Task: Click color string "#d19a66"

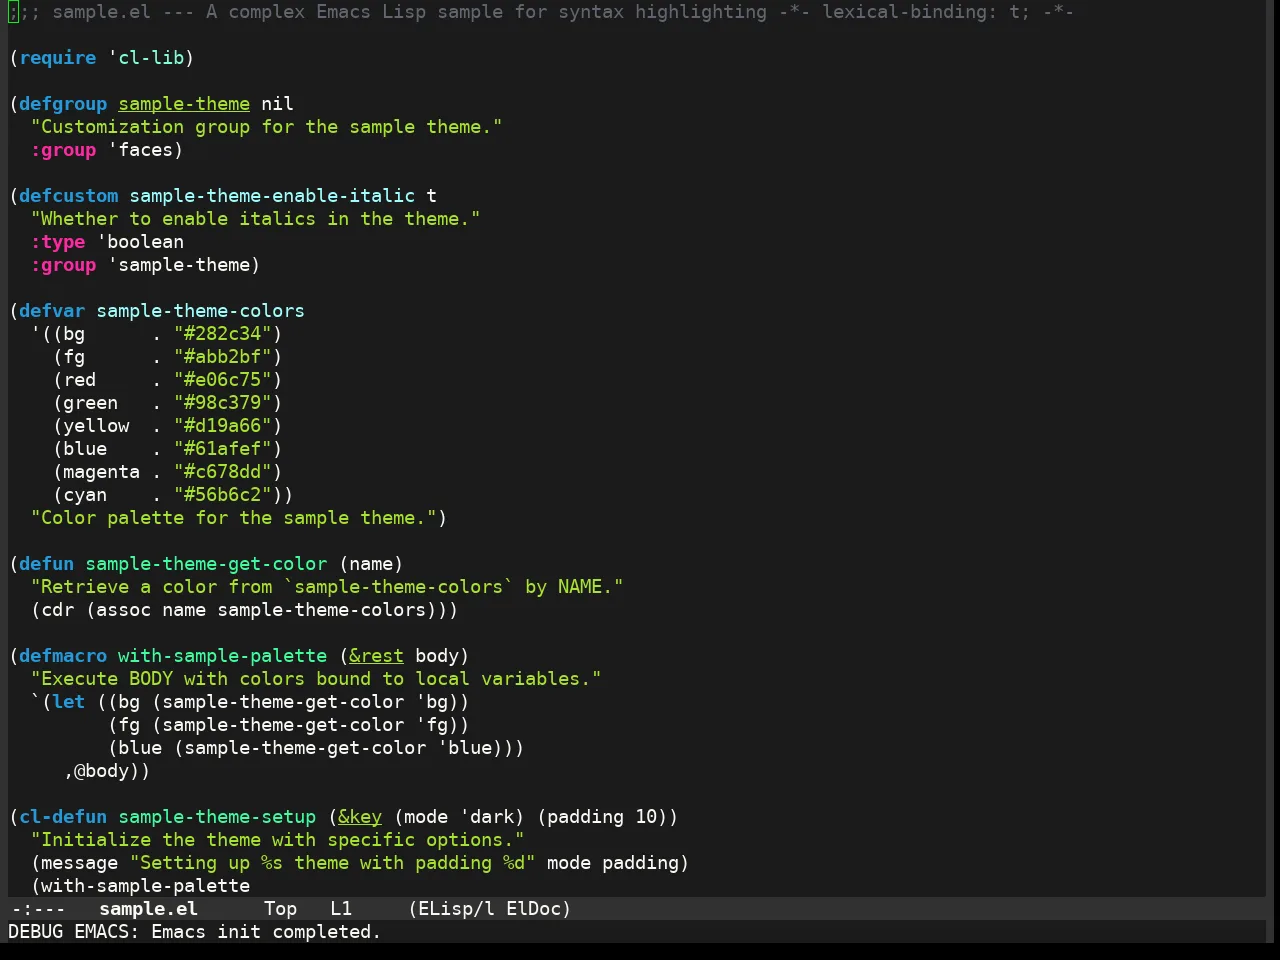Action: [223, 426]
